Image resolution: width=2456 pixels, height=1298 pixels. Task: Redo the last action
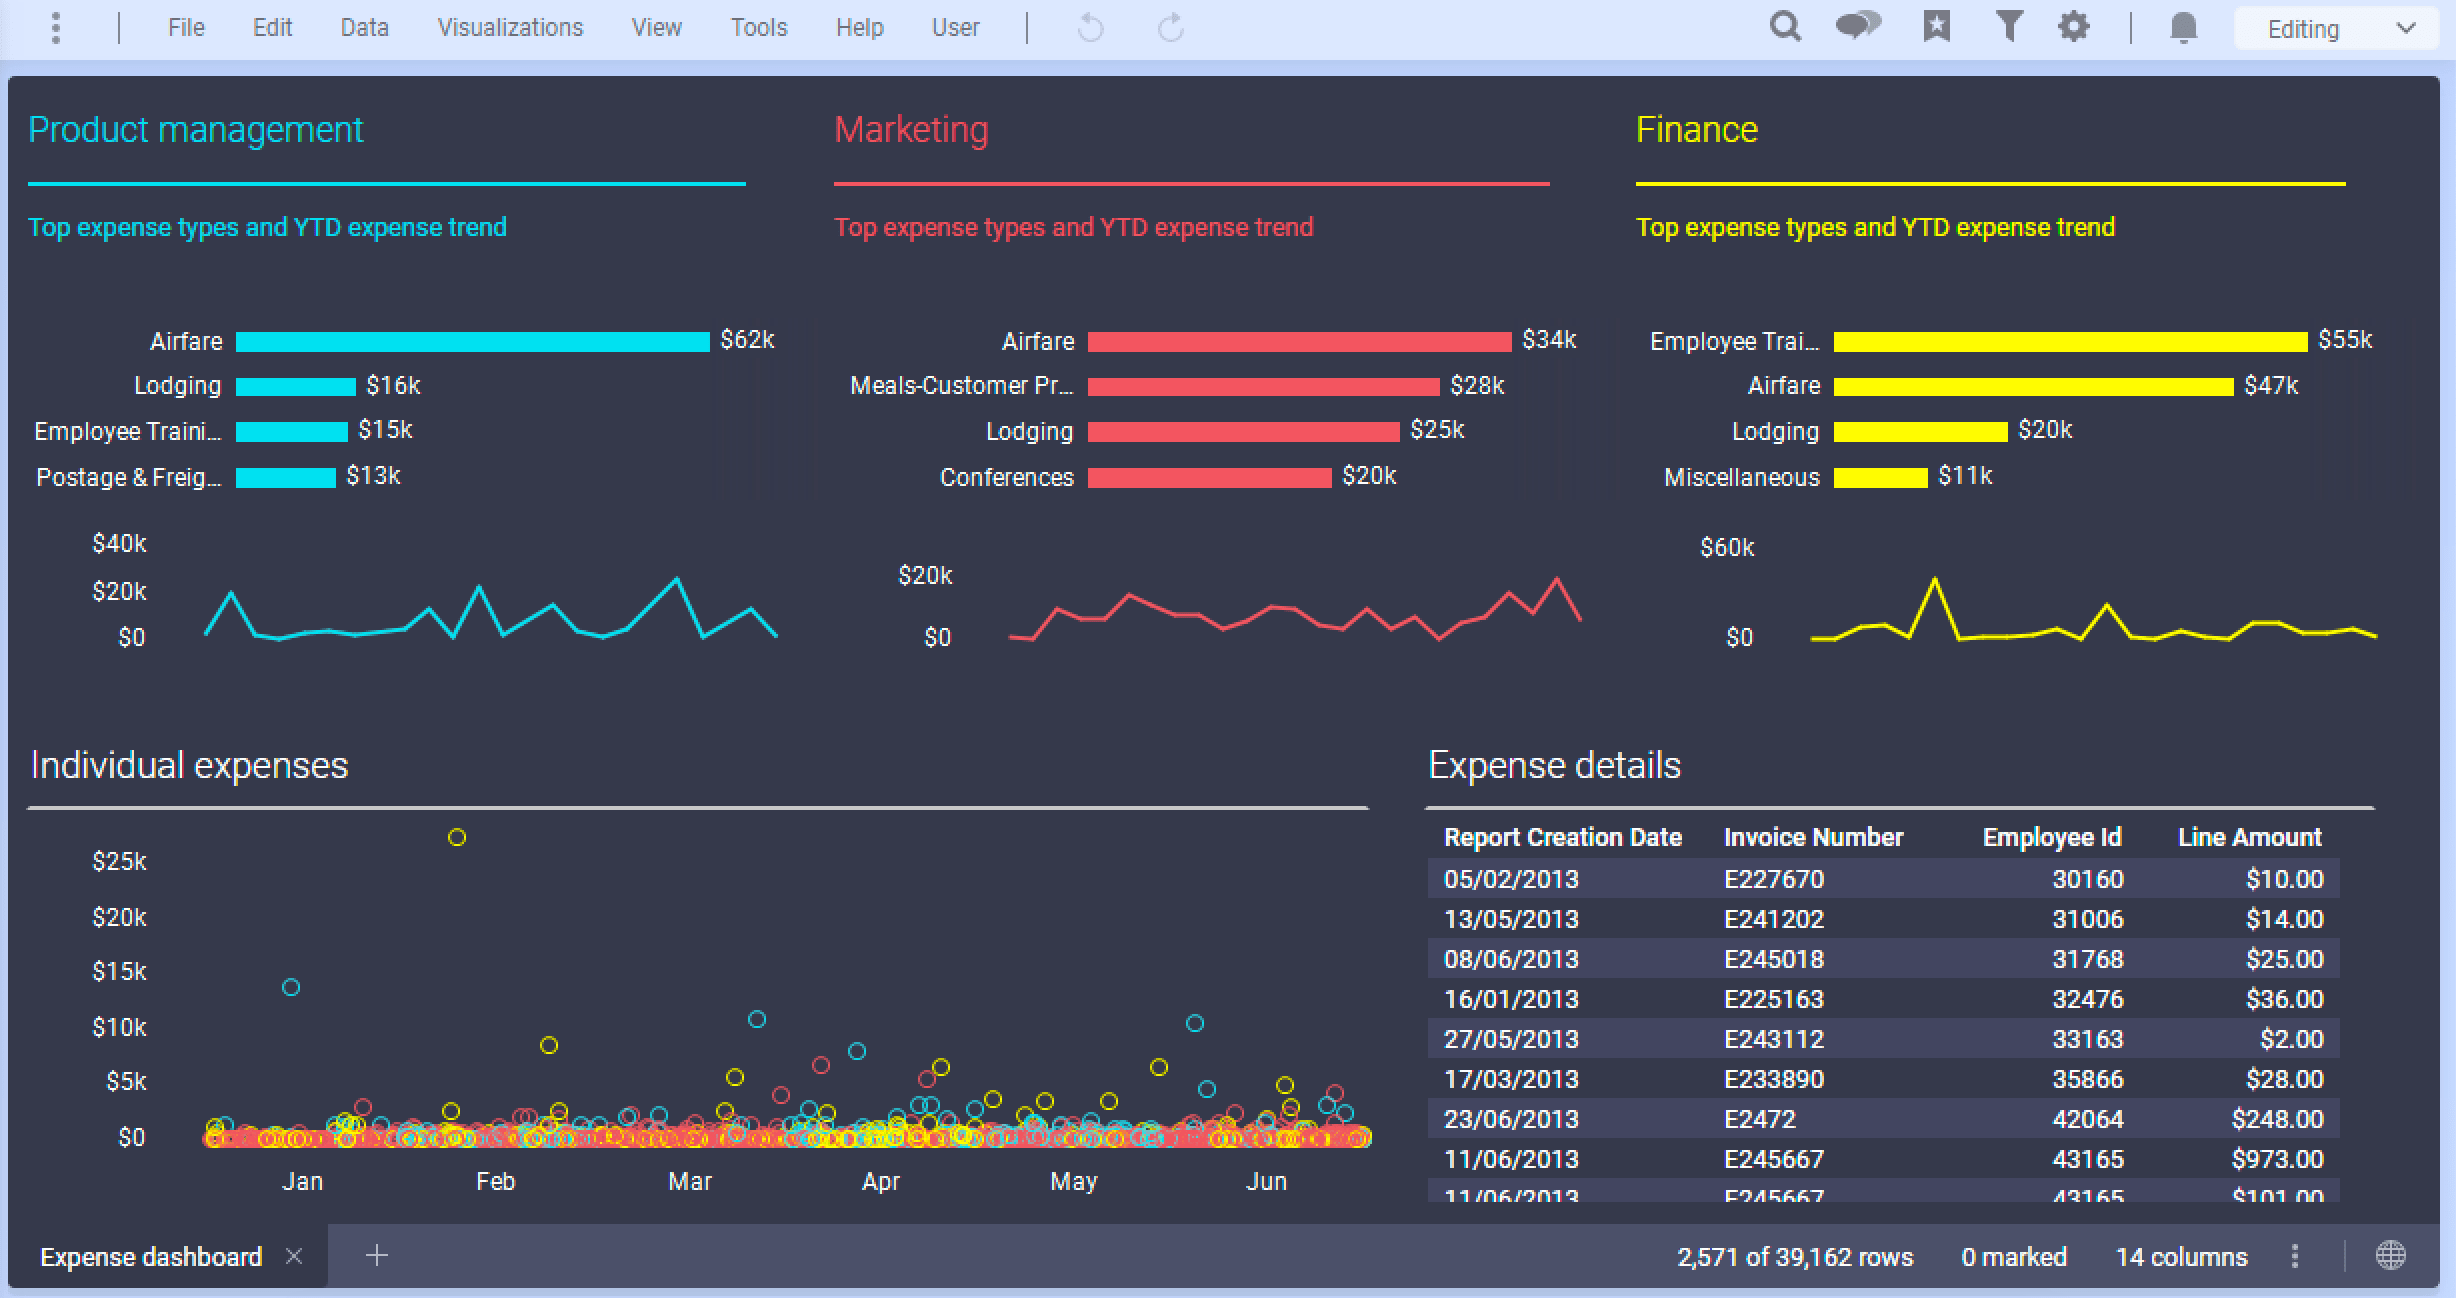pos(1168,27)
